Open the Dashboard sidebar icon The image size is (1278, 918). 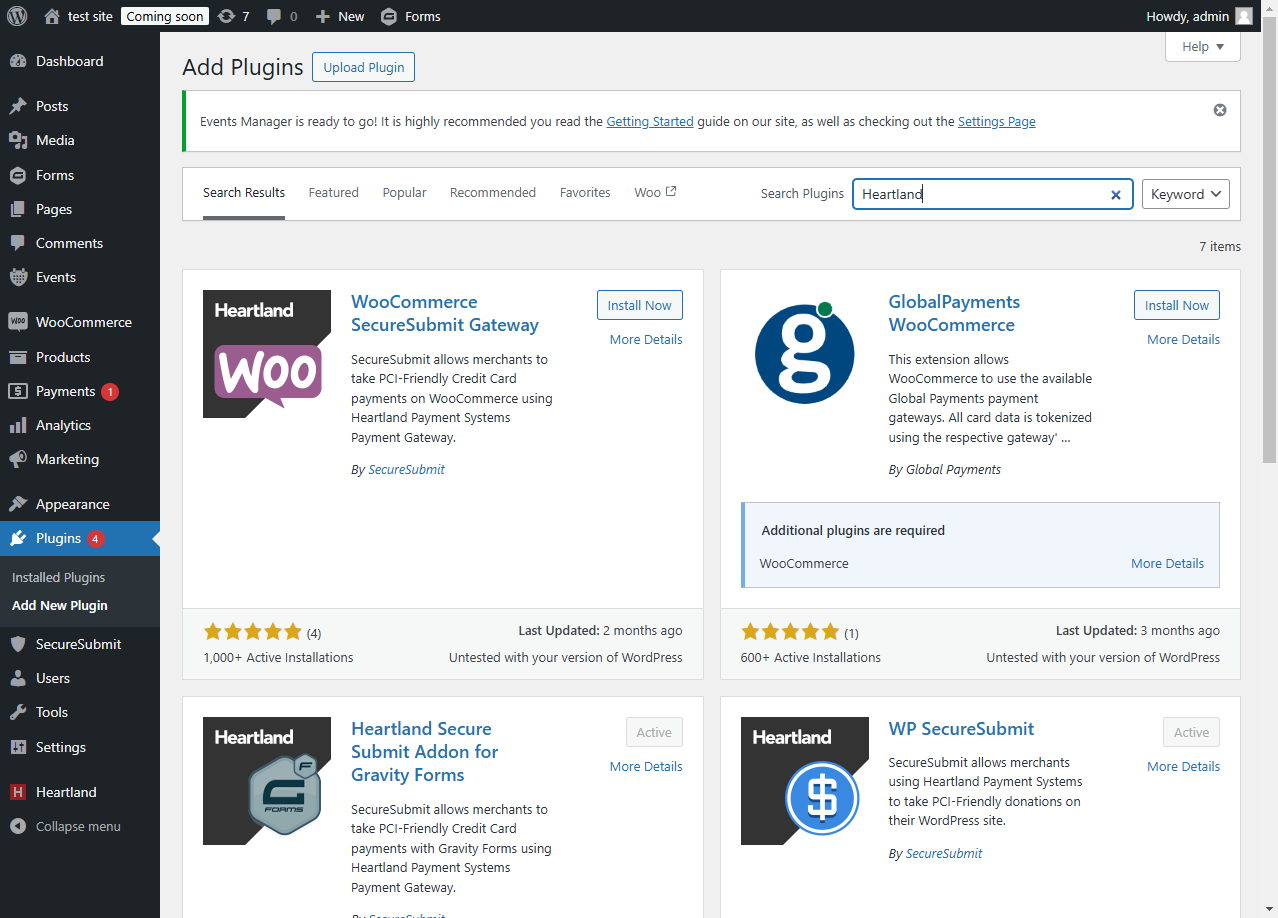pyautogui.click(x=18, y=61)
